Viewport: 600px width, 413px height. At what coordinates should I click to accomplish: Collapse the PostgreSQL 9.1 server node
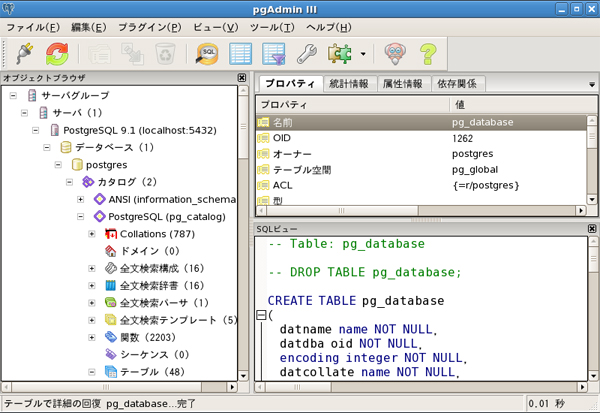tap(36, 130)
